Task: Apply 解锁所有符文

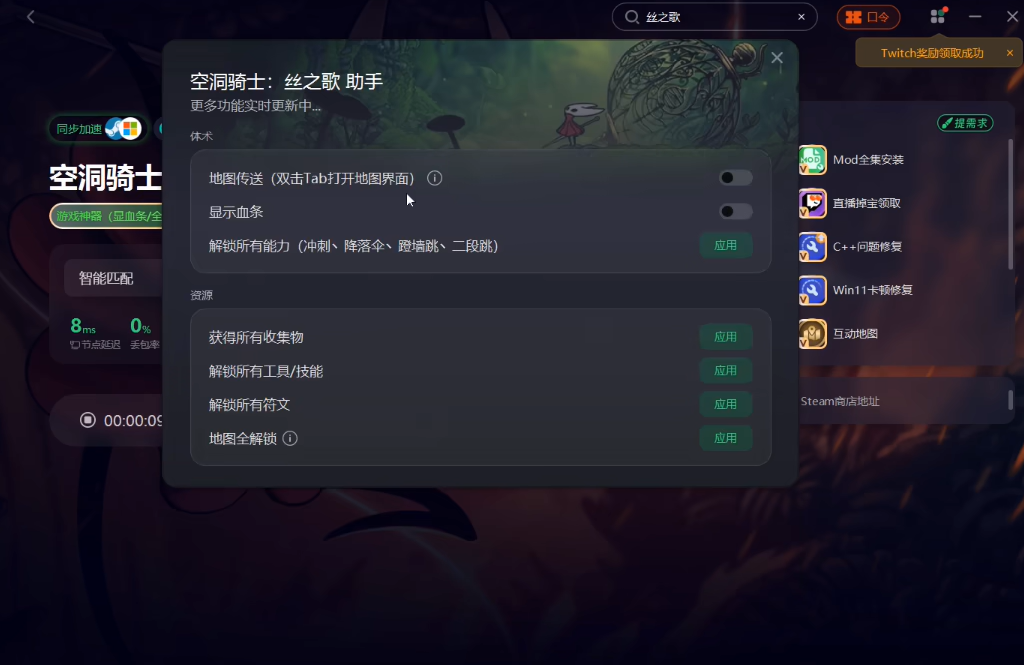Action: pos(726,404)
